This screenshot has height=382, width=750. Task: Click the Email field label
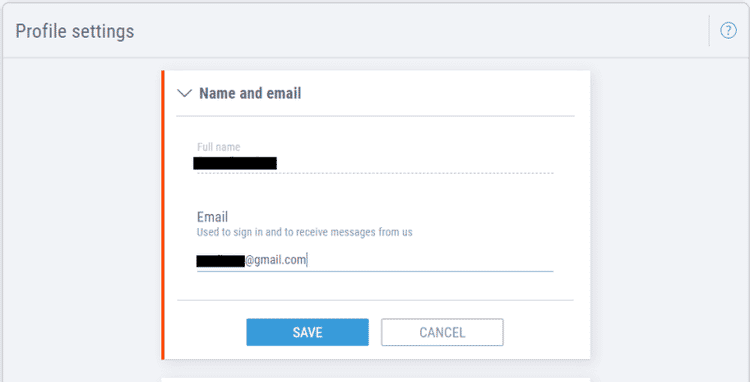(212, 217)
